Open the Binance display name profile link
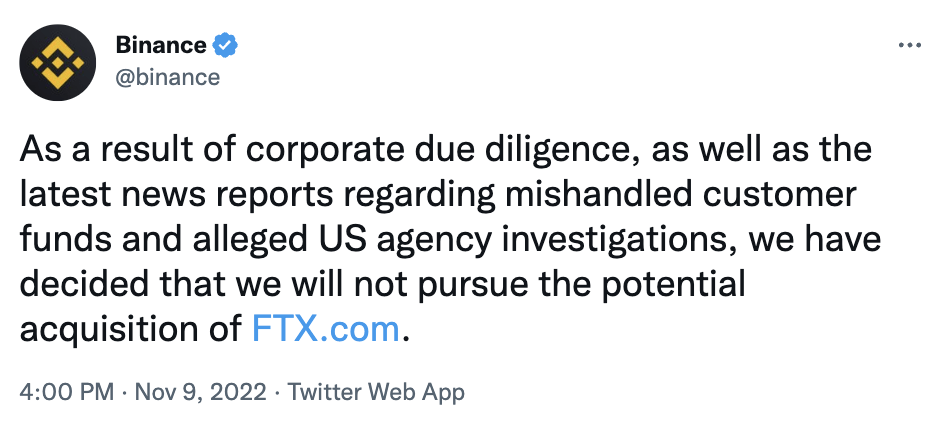 coord(161,45)
